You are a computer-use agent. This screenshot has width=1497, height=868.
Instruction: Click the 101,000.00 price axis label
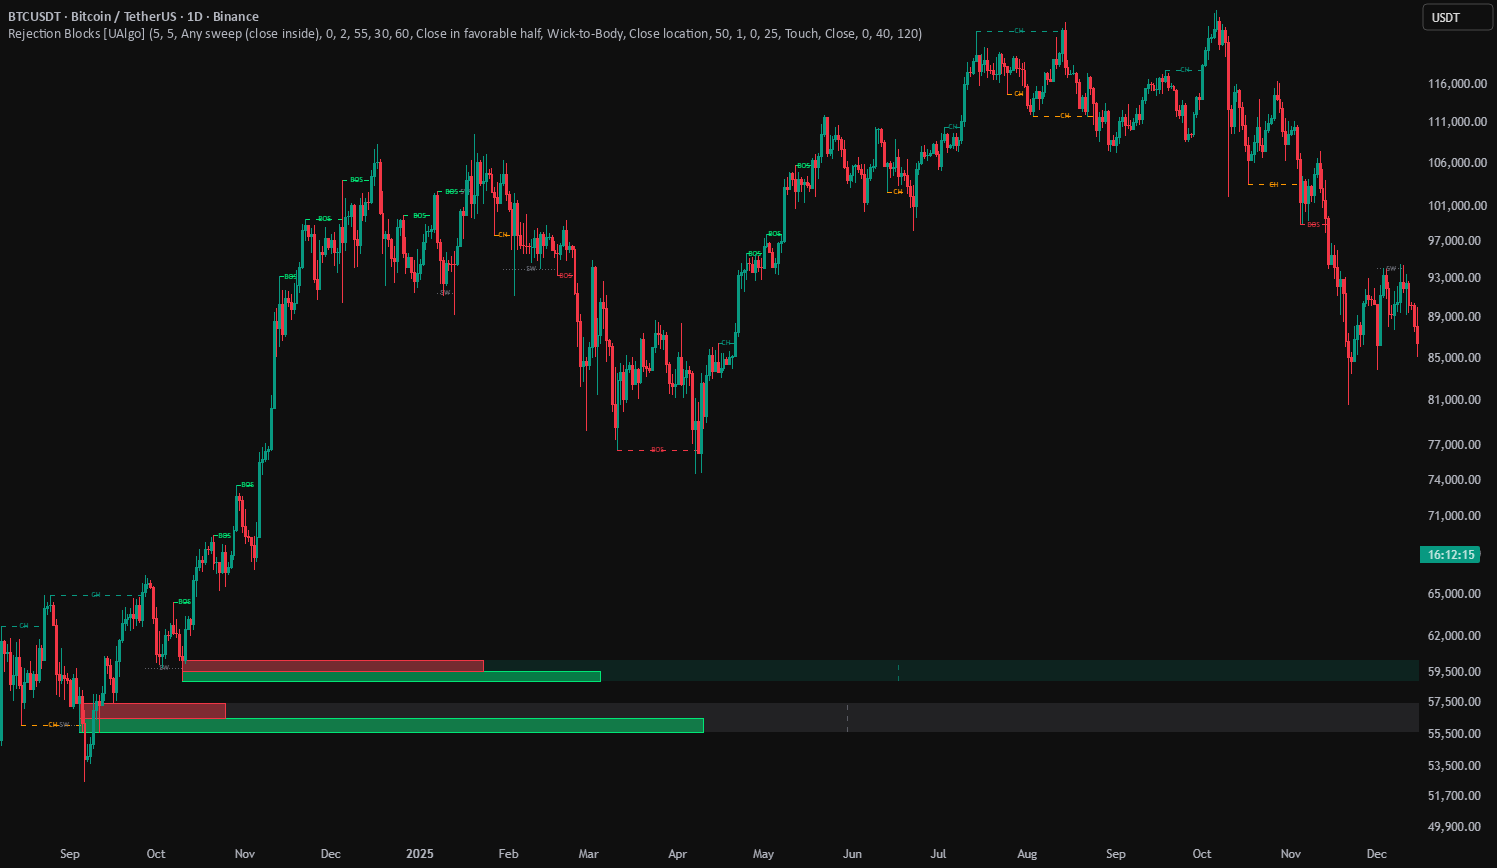click(x=1457, y=206)
